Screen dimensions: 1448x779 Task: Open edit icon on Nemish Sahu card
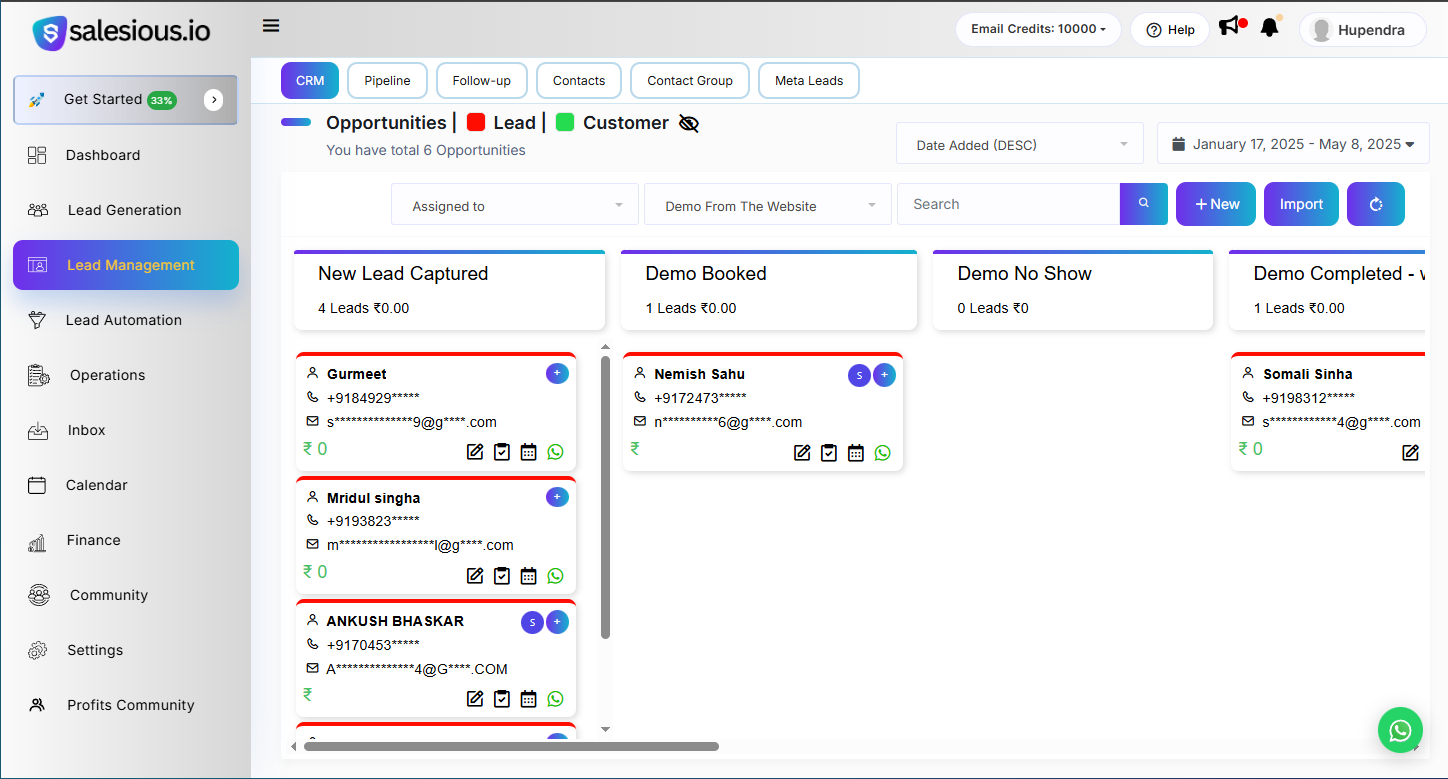pos(802,453)
